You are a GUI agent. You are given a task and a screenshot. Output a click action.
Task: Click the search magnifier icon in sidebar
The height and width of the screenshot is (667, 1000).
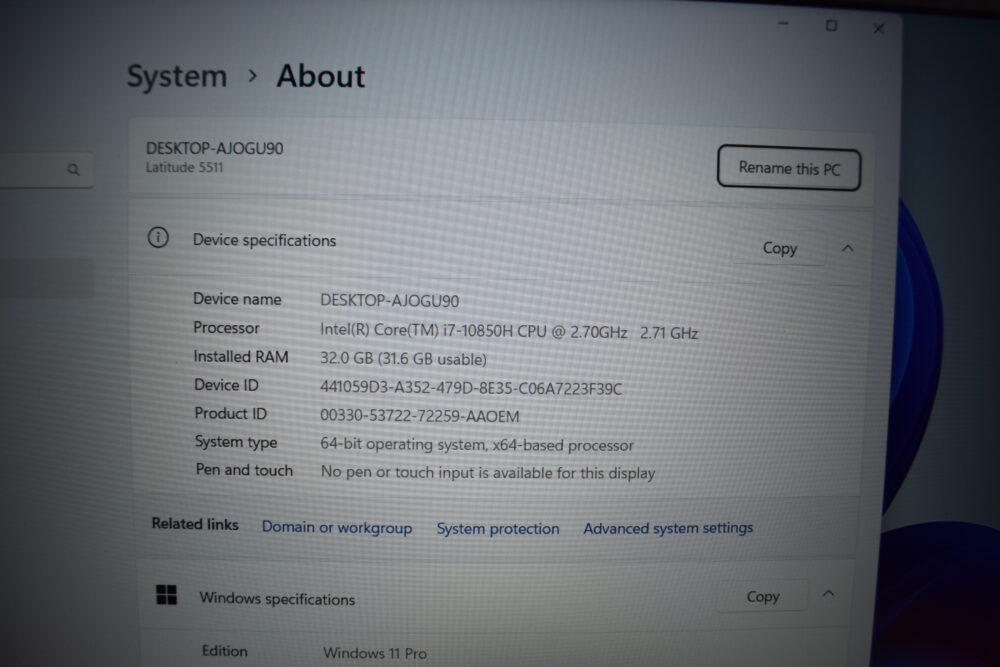[73, 170]
